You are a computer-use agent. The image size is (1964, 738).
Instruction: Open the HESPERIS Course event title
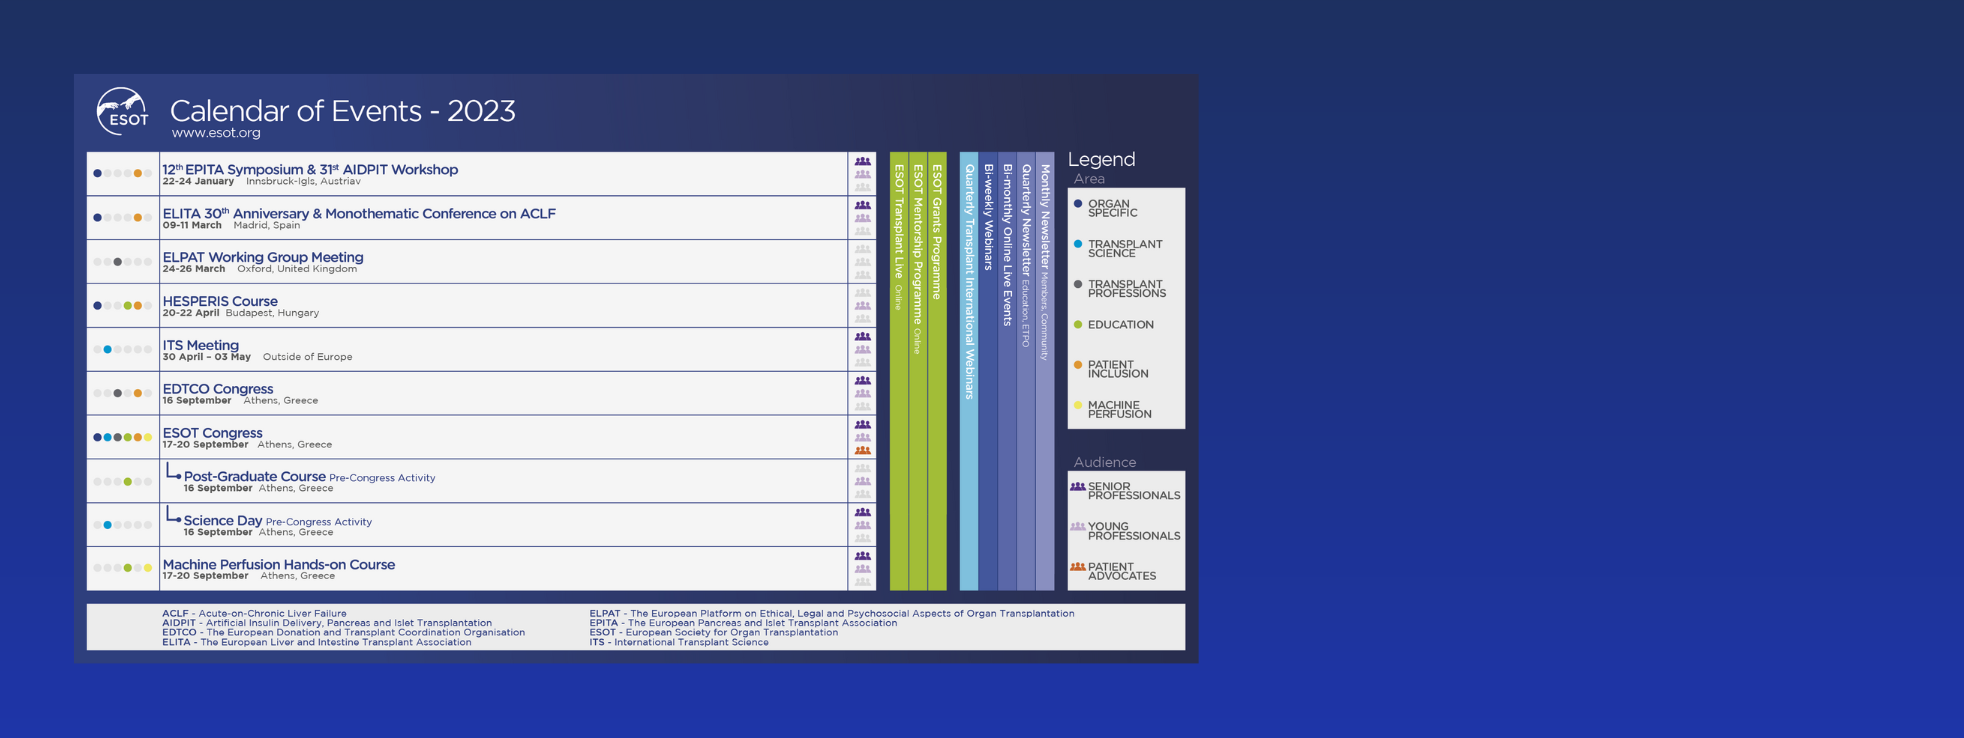[x=220, y=301]
